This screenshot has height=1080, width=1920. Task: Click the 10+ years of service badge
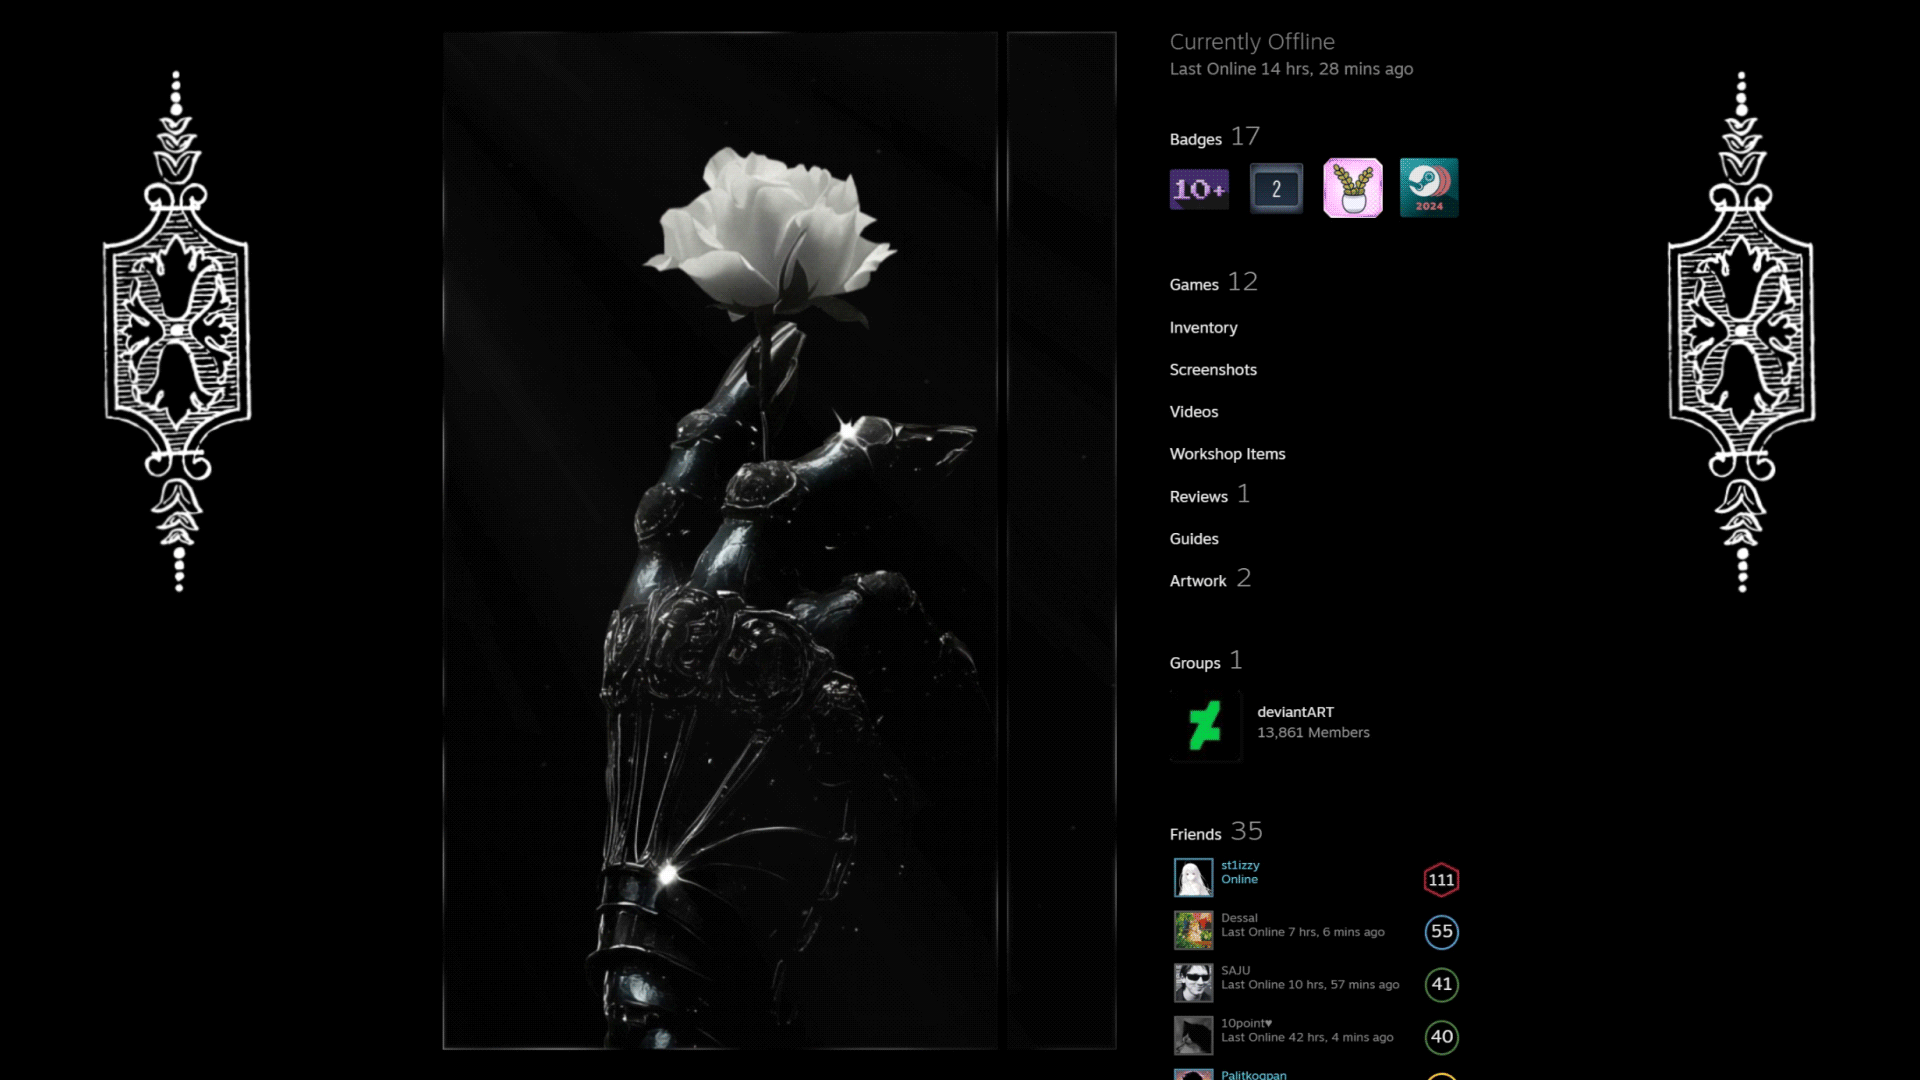[1198, 189]
